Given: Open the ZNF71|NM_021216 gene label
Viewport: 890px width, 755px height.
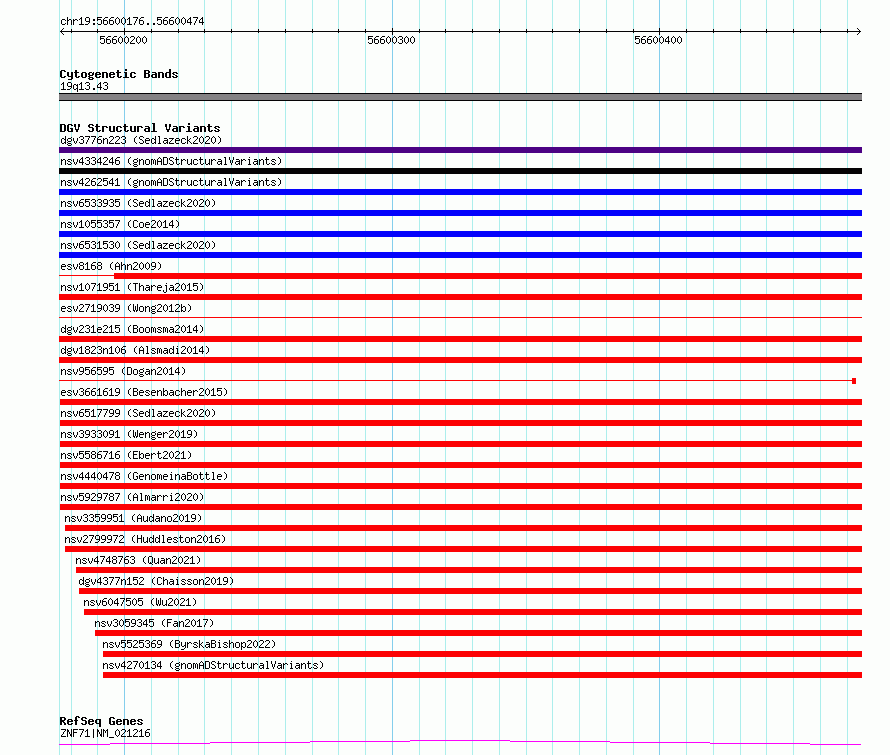Looking at the screenshot, I should tap(105, 733).
